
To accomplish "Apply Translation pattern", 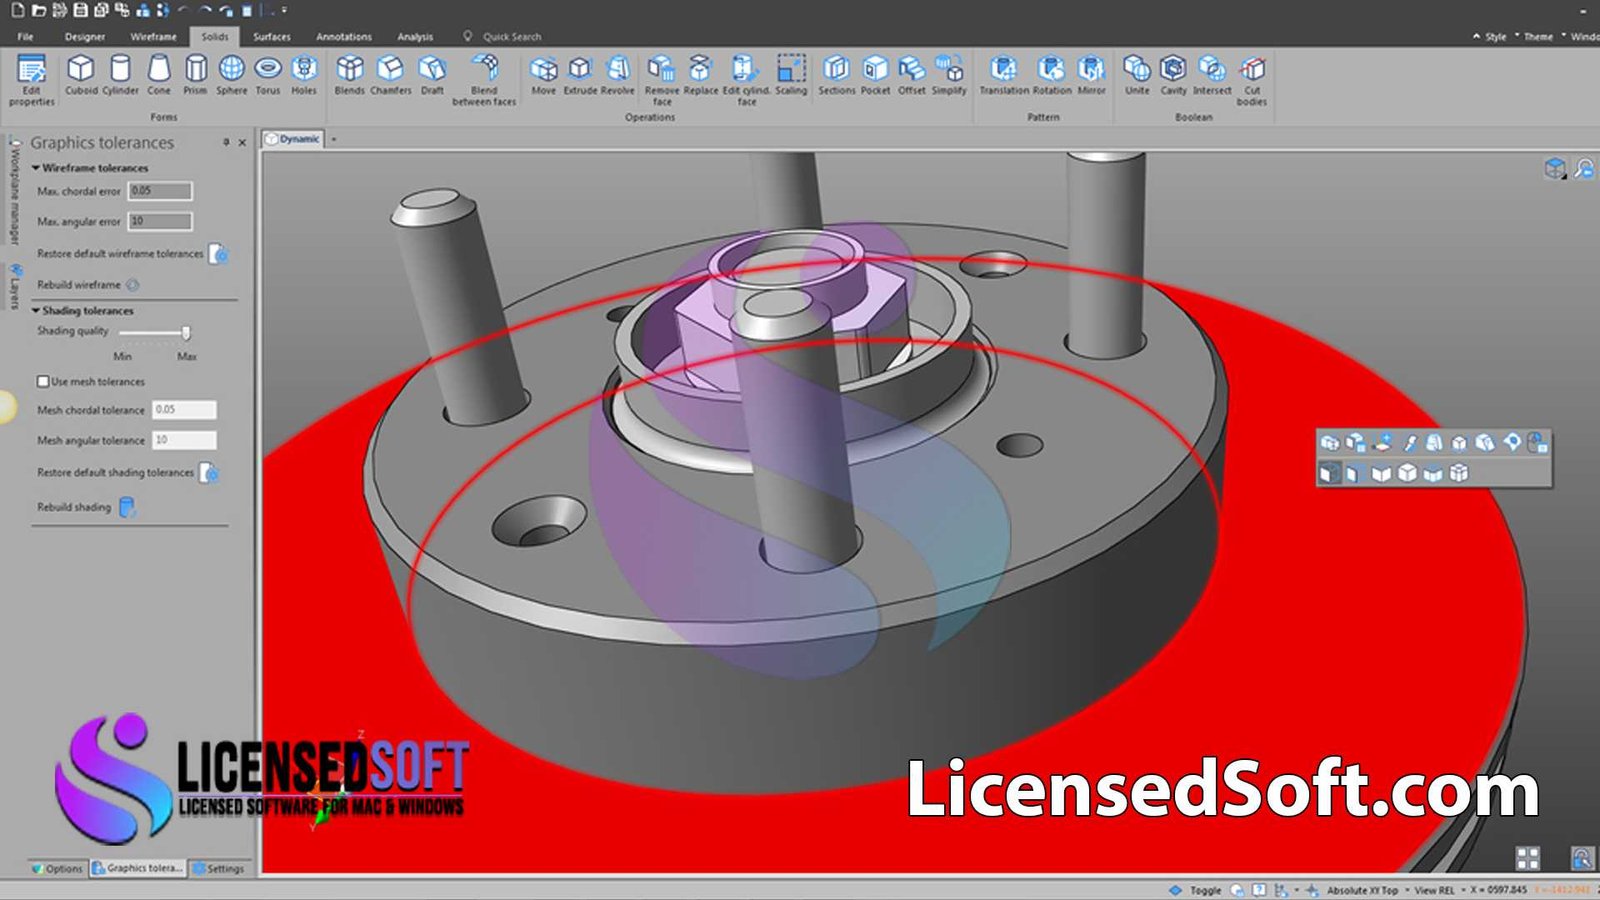I will pyautogui.click(x=1004, y=76).
